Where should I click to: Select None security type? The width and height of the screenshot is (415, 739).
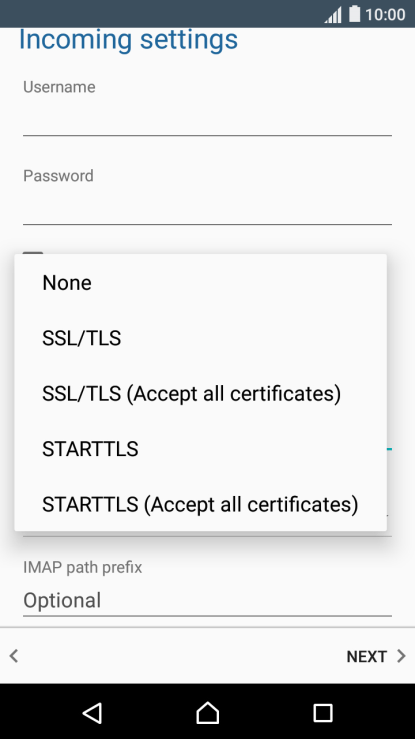(x=201, y=283)
